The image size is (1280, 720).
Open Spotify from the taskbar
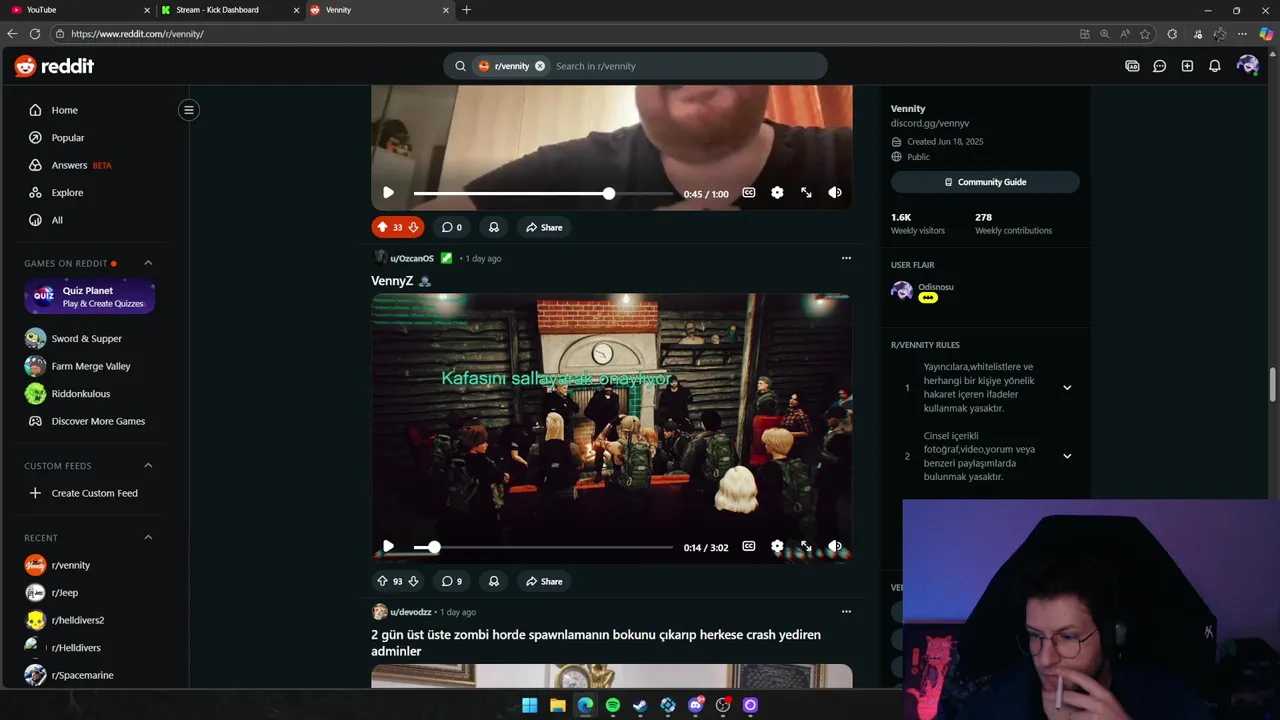(613, 705)
